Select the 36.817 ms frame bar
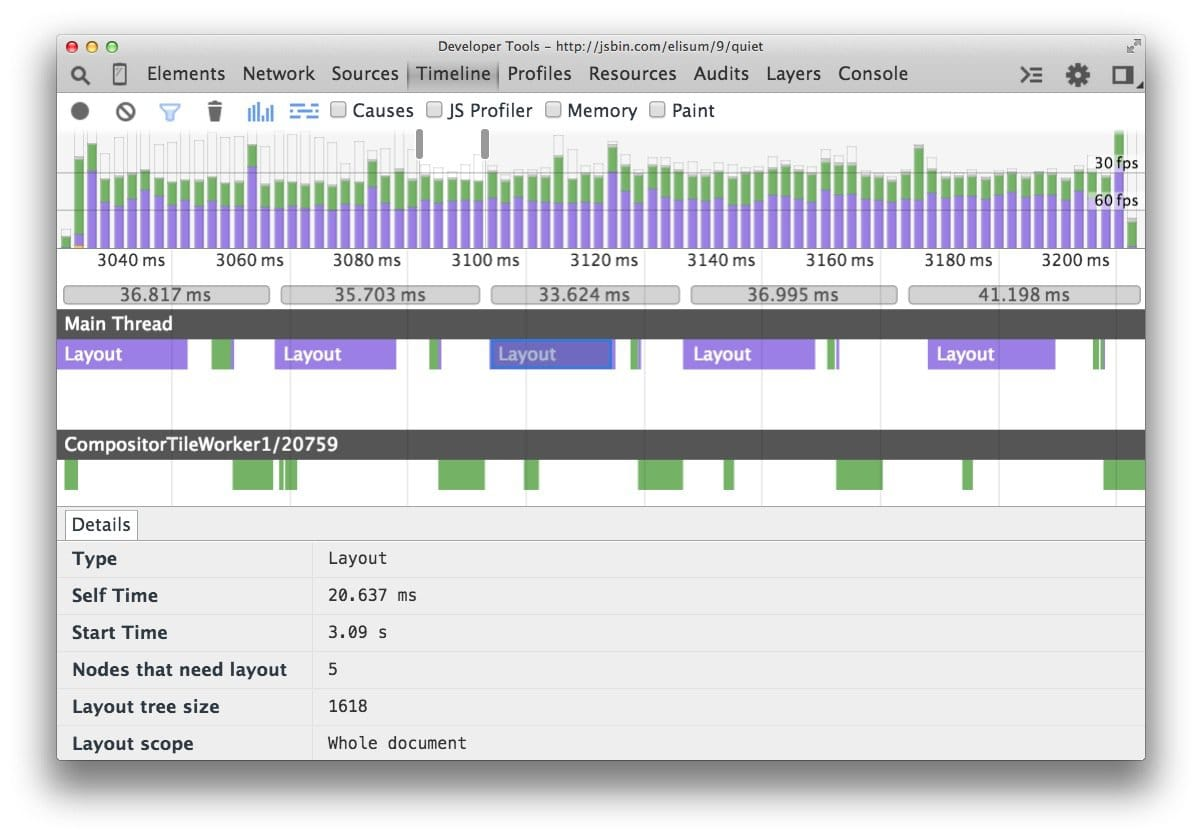 (166, 295)
